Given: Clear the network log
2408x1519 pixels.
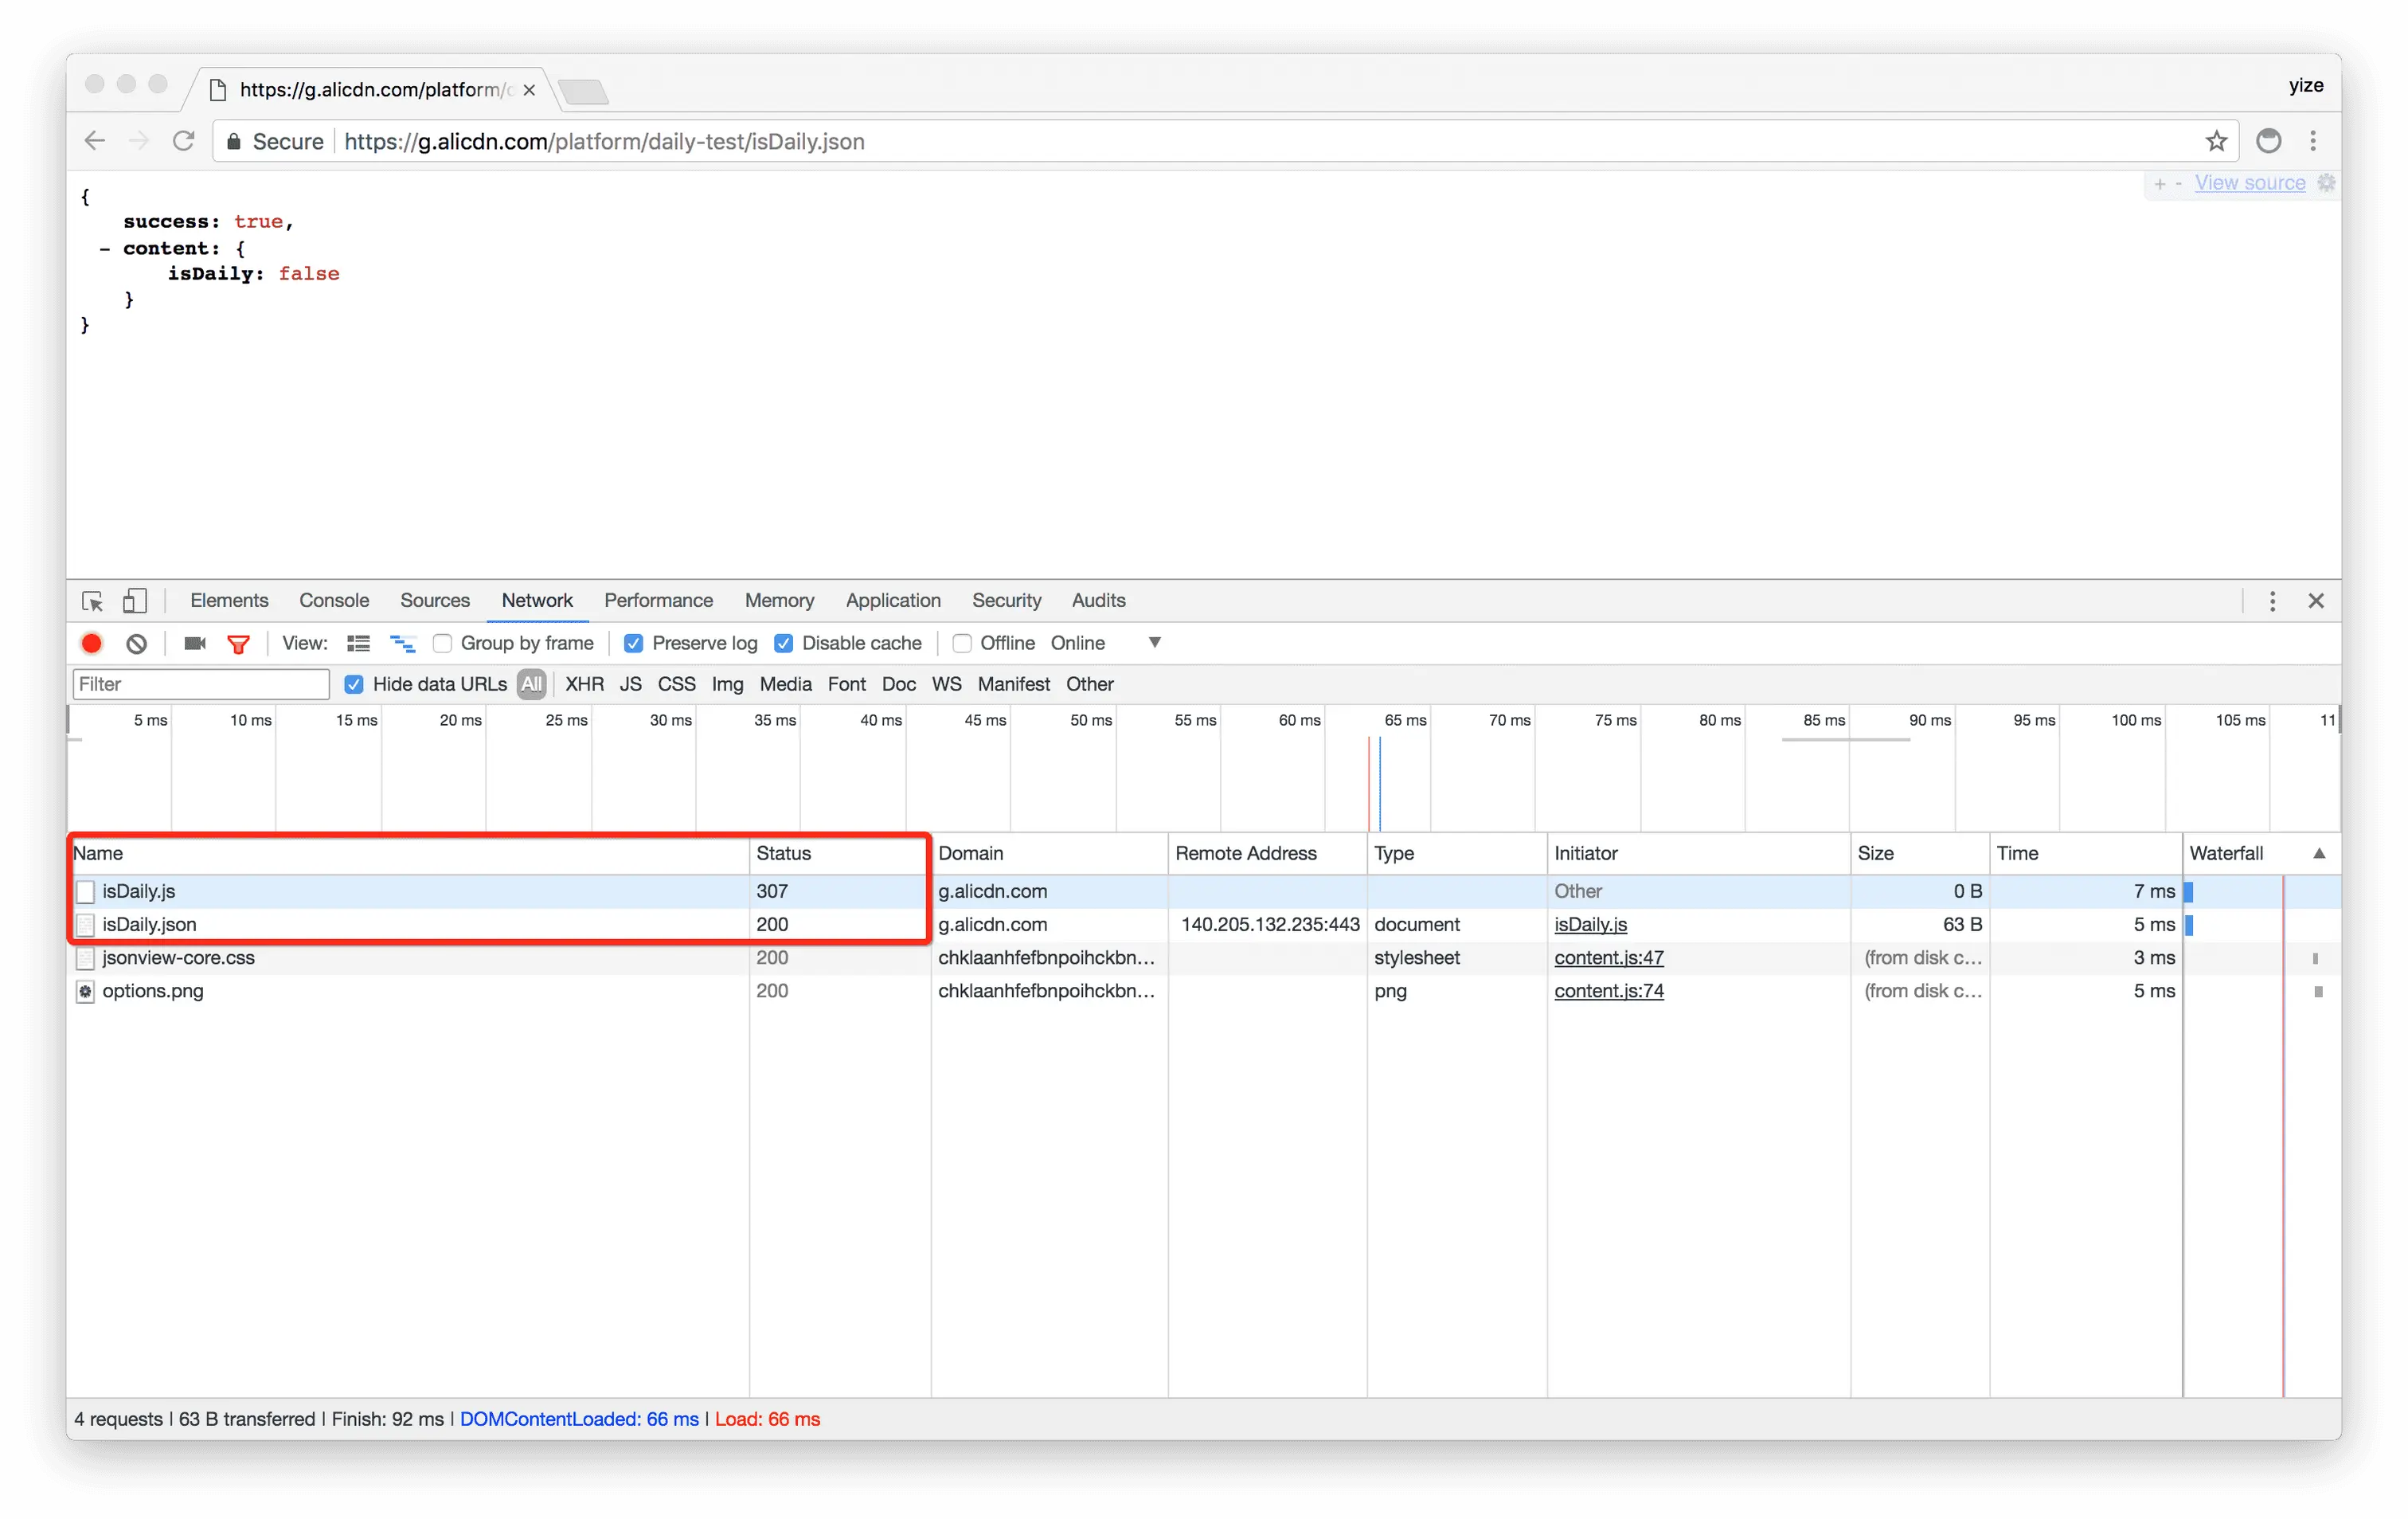Looking at the screenshot, I should point(137,644).
